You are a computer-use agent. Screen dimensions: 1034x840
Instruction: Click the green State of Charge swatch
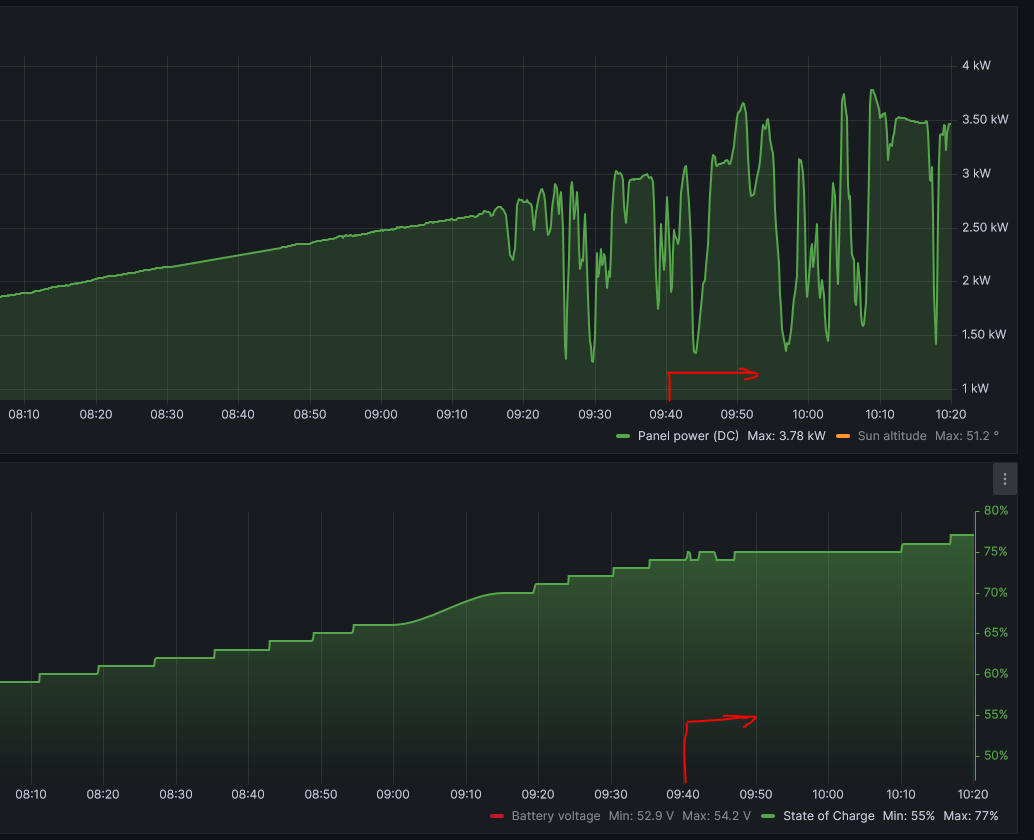768,816
